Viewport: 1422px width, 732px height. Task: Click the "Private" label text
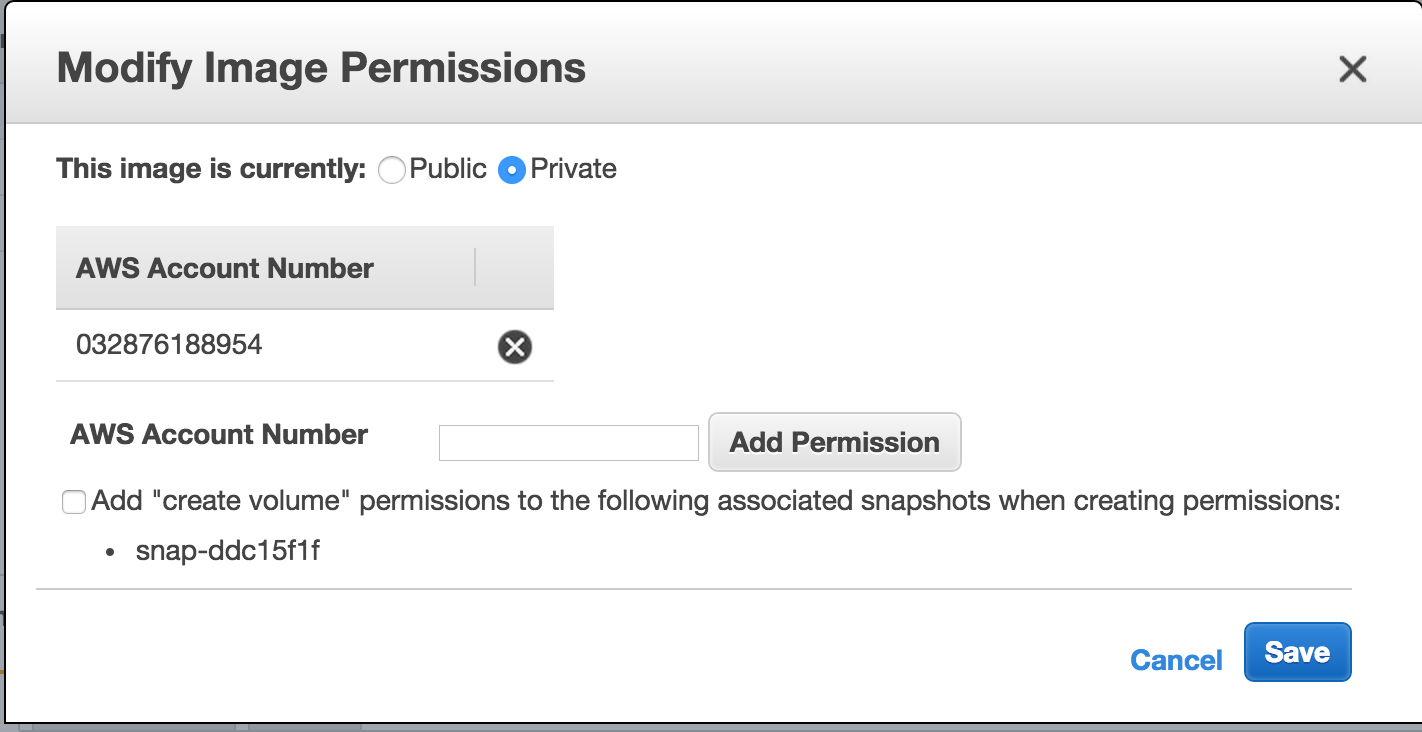coord(573,169)
